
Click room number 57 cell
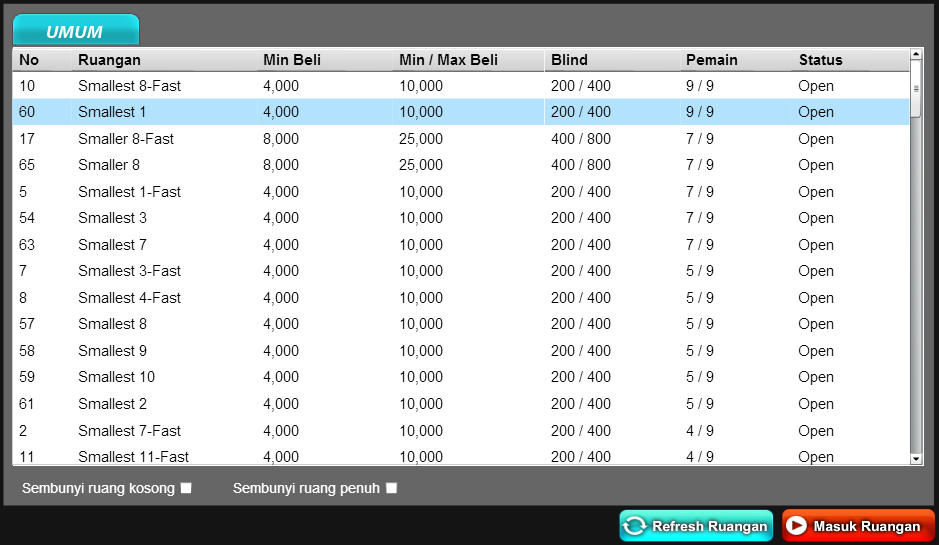[27, 324]
